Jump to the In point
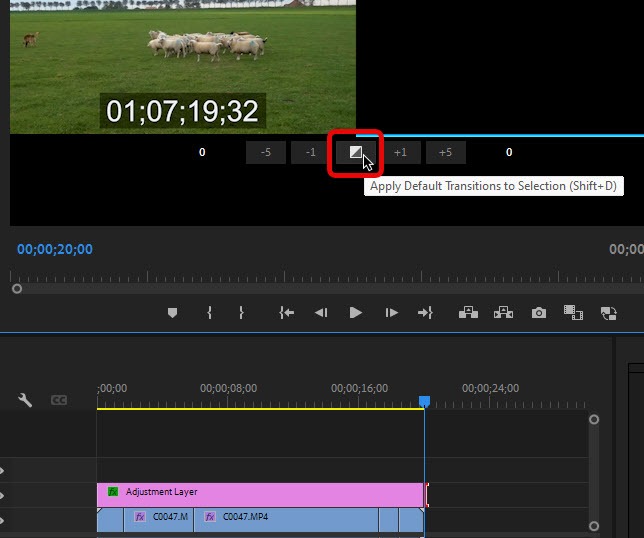 click(x=287, y=313)
